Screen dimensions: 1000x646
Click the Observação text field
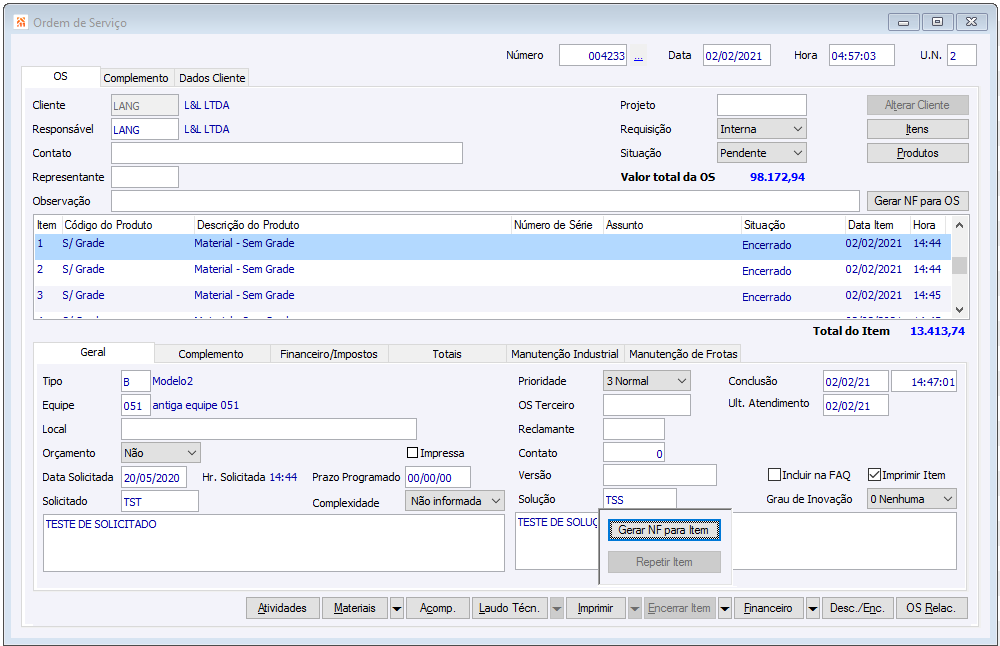point(485,201)
